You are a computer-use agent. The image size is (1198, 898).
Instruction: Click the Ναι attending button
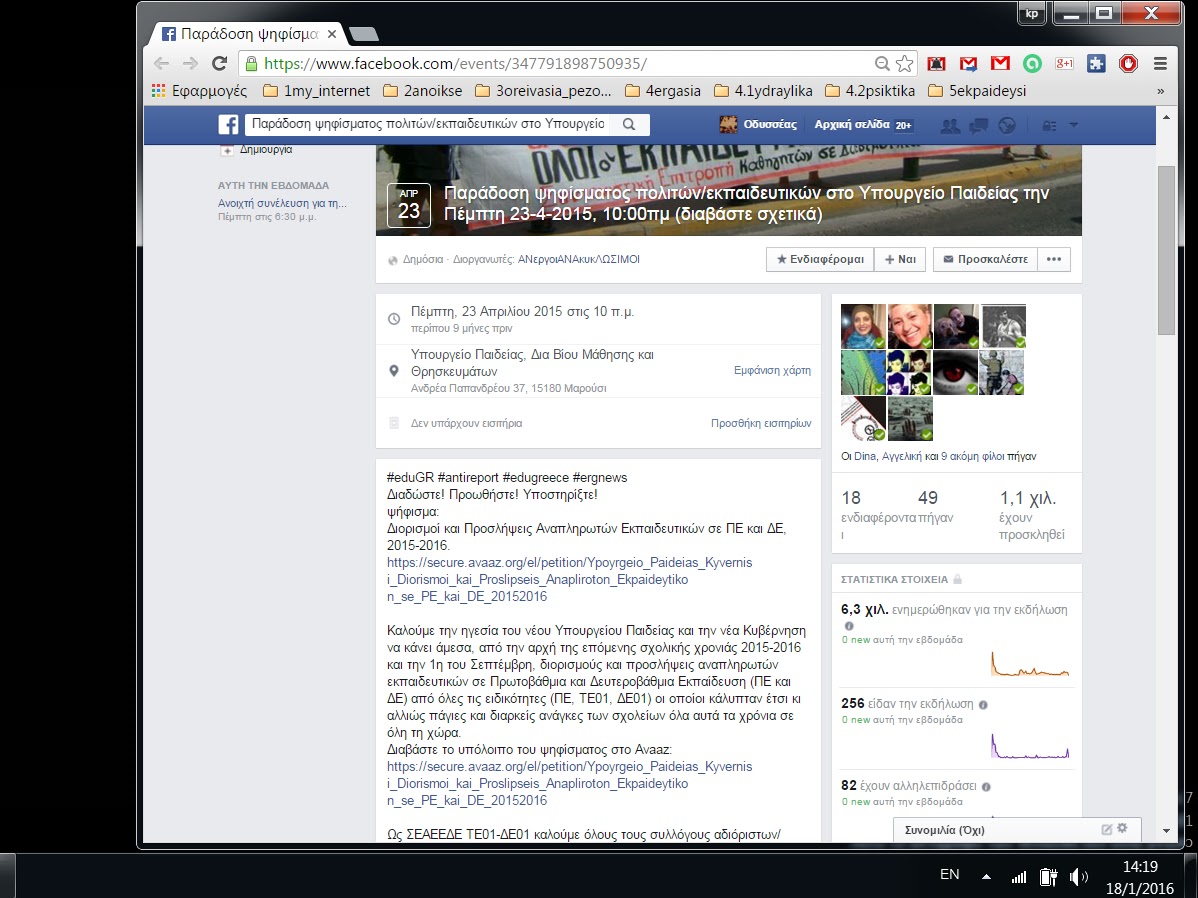tap(900, 259)
